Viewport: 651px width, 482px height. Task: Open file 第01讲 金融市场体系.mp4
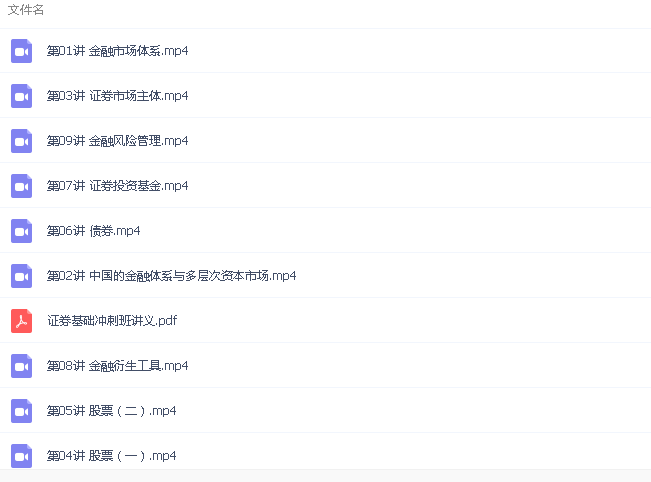(117, 51)
